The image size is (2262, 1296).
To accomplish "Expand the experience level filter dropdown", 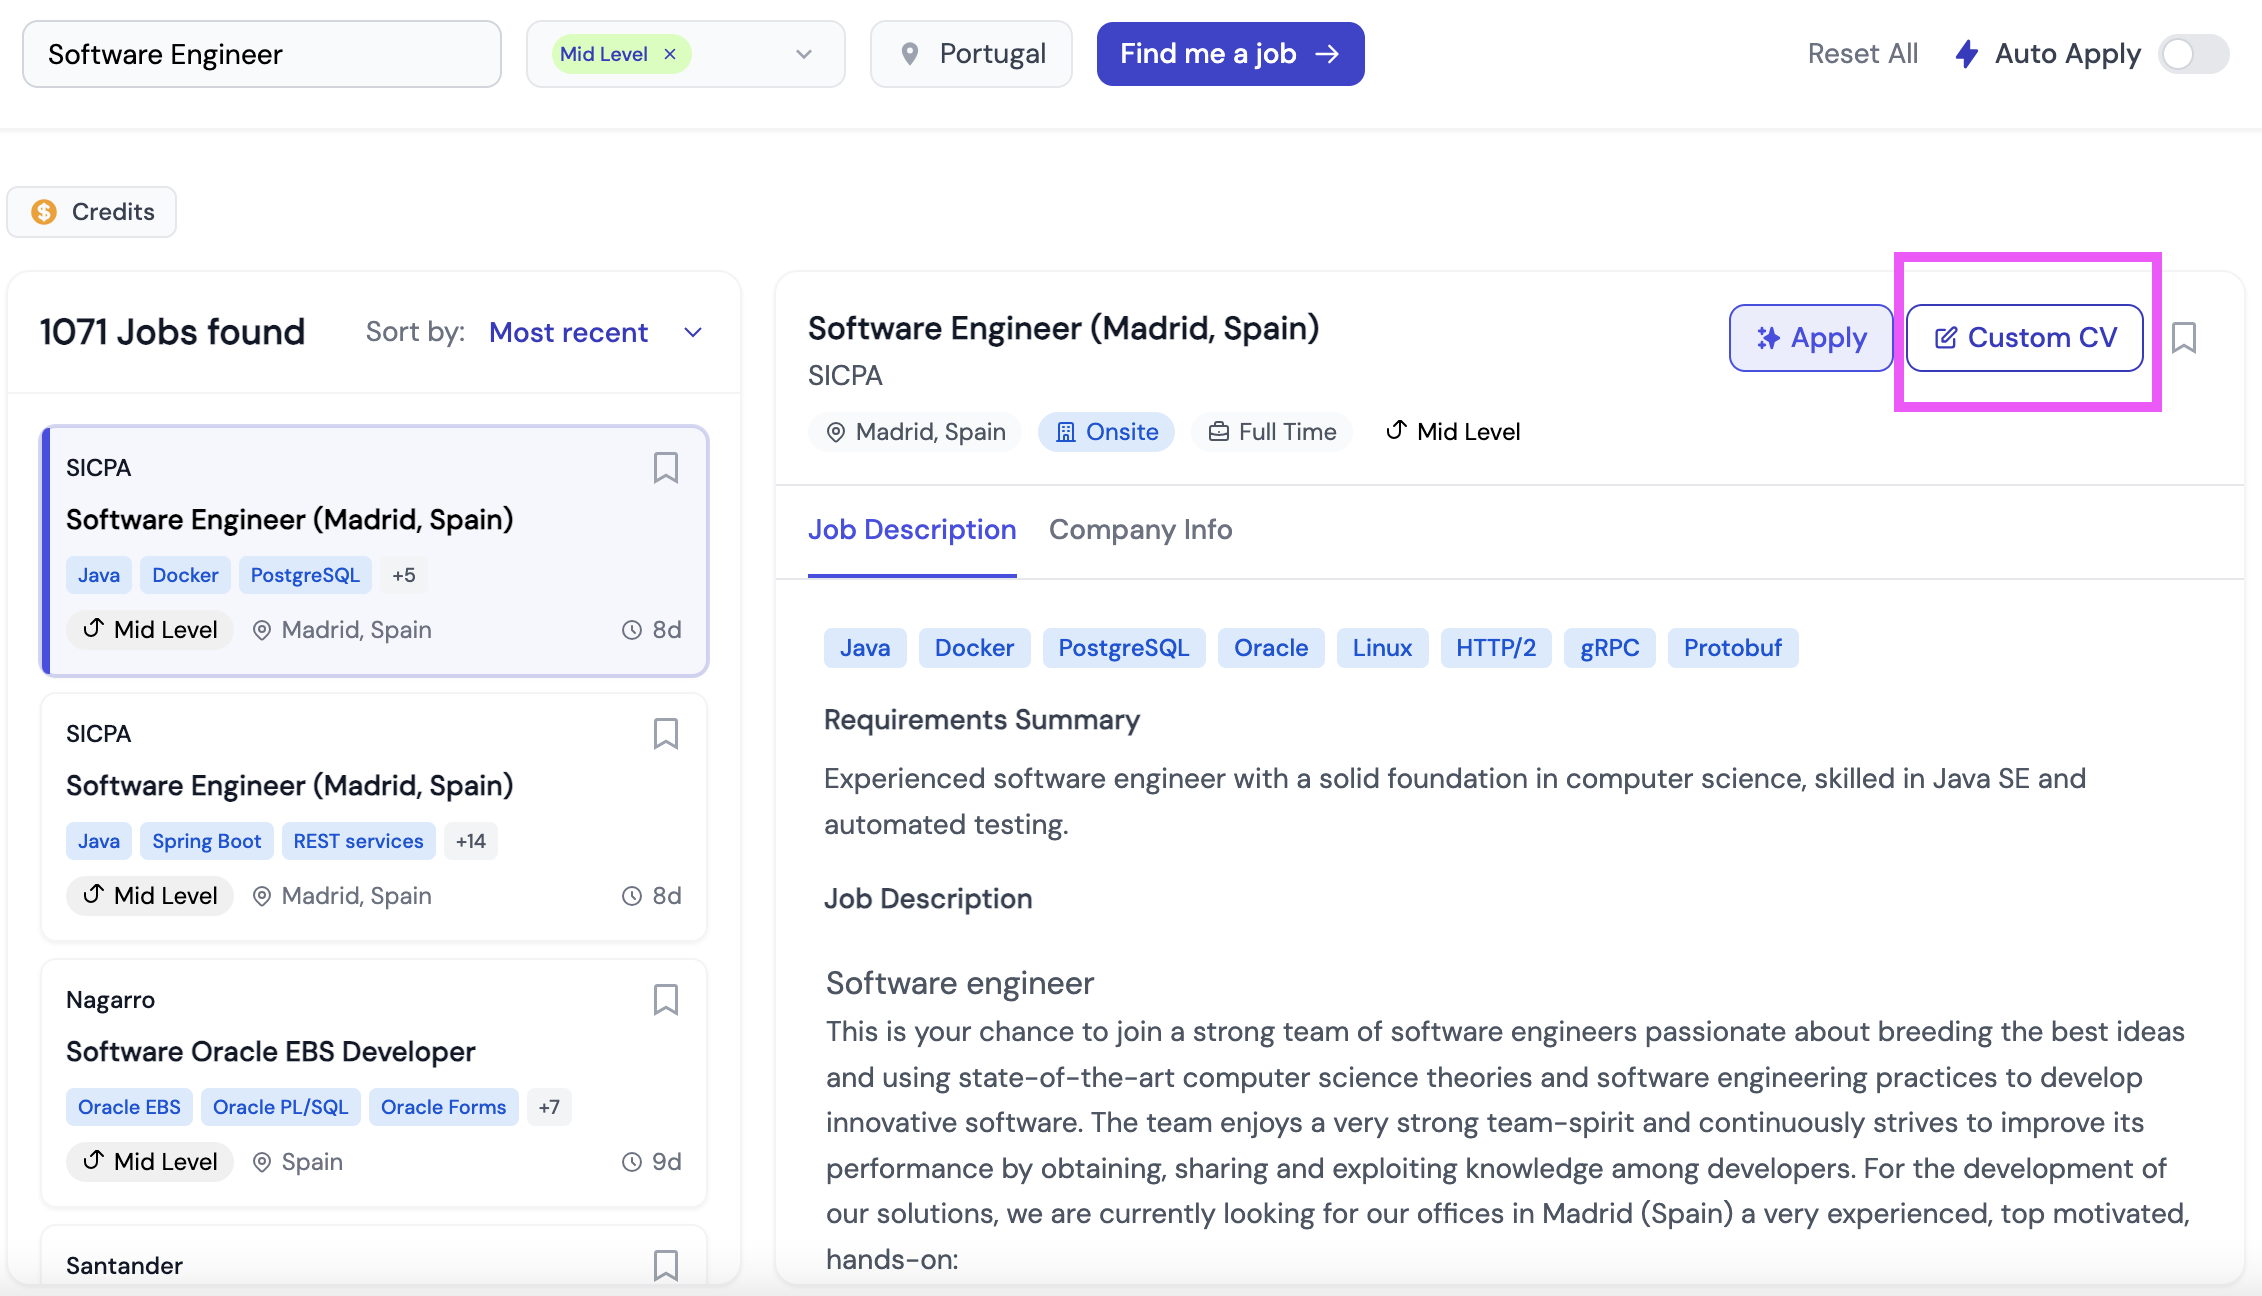I will (x=803, y=54).
